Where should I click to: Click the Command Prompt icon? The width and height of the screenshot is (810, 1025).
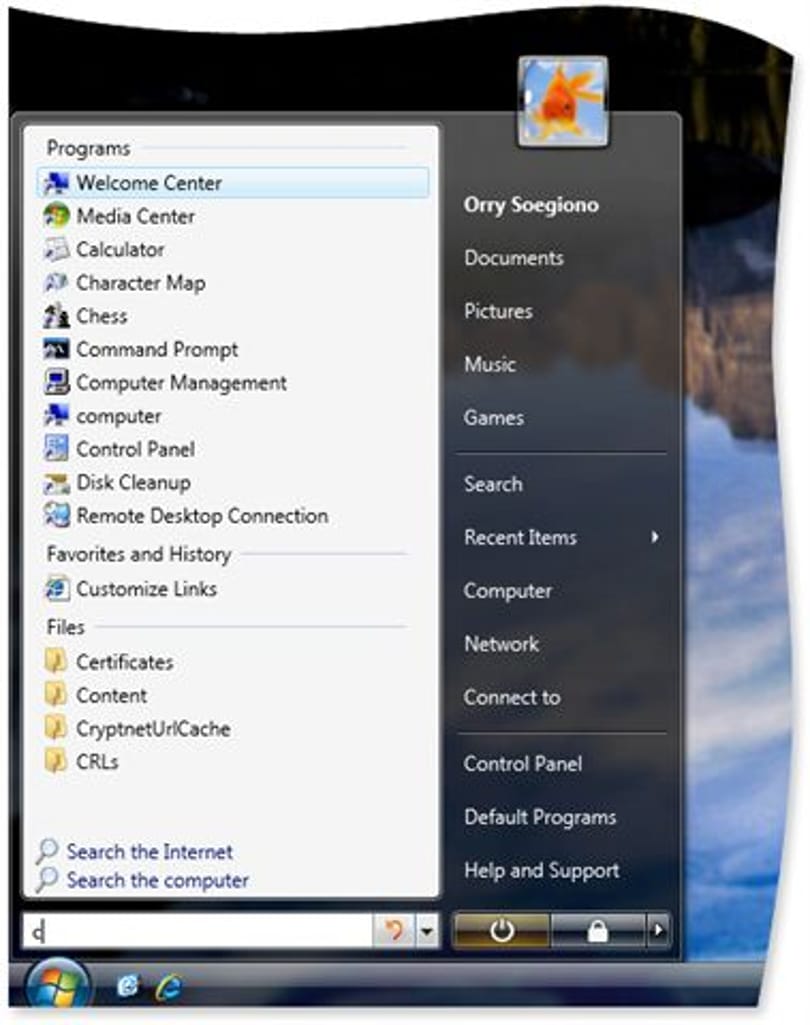[x=56, y=350]
